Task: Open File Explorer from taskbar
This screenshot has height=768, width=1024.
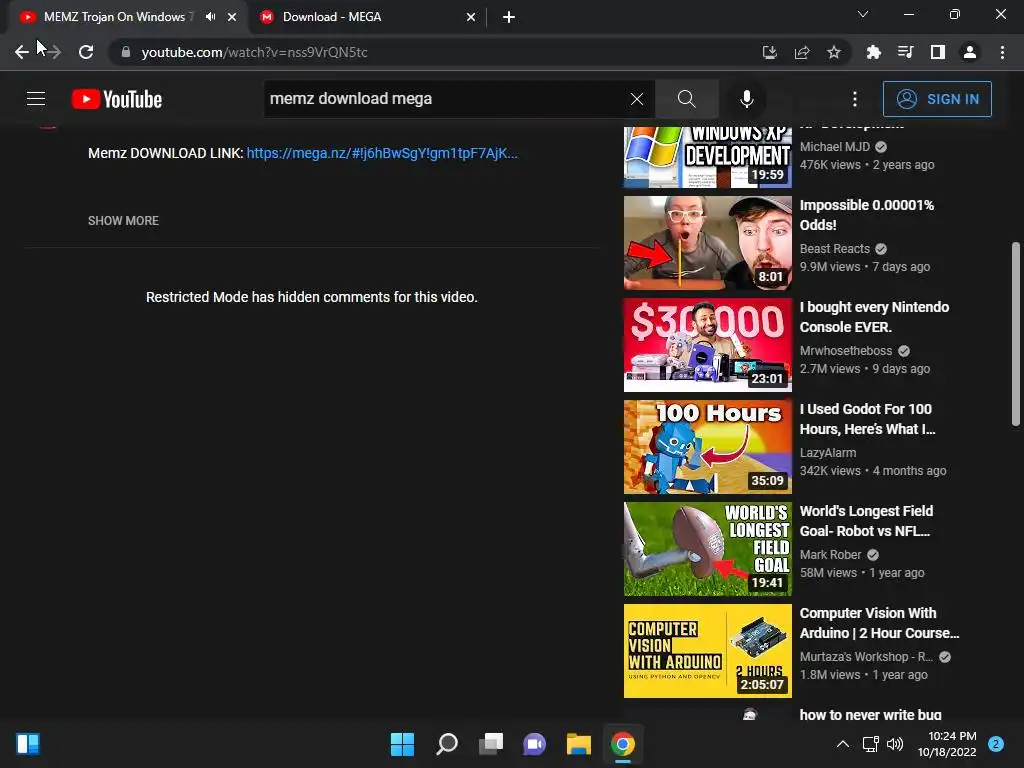Action: (x=579, y=744)
